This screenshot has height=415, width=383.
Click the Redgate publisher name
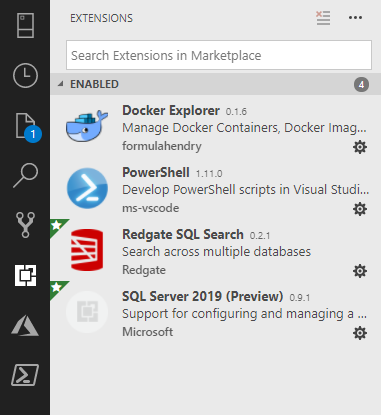(x=144, y=270)
